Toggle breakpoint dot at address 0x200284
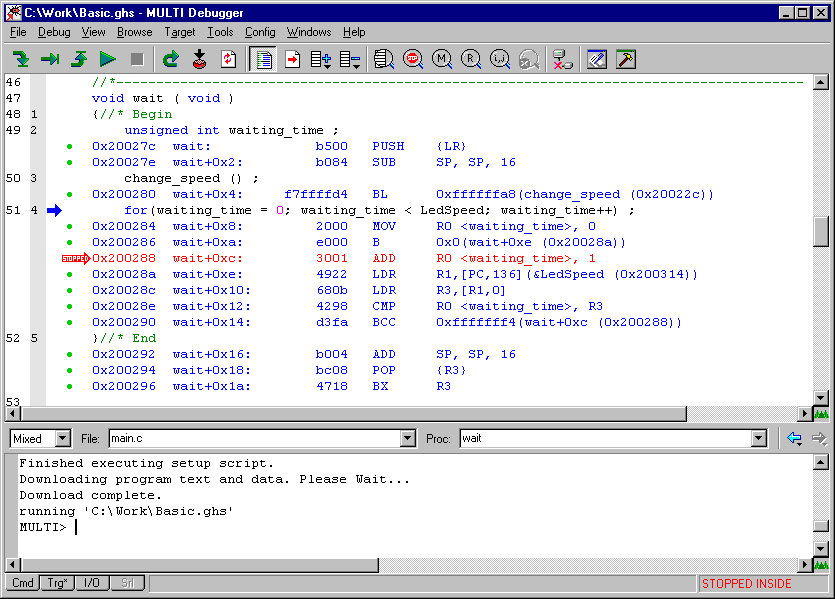835x599 pixels. [x=70, y=226]
